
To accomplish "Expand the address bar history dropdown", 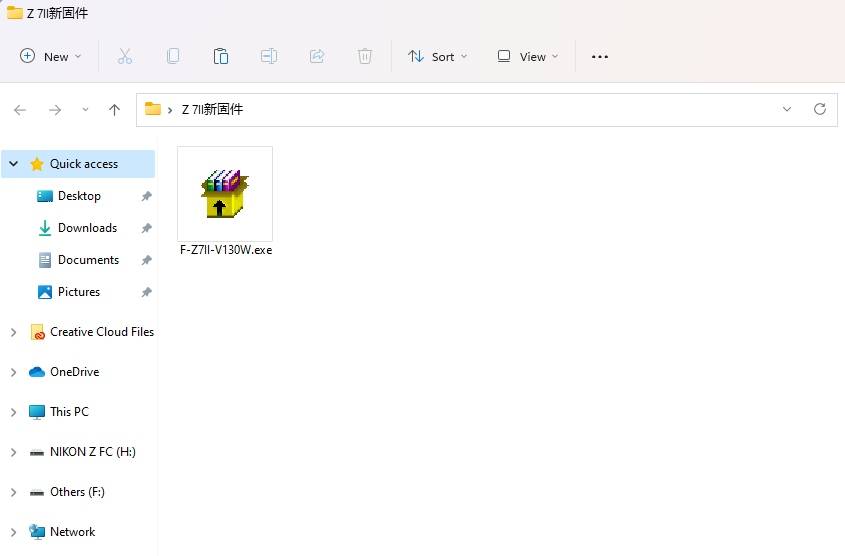I will (x=787, y=109).
